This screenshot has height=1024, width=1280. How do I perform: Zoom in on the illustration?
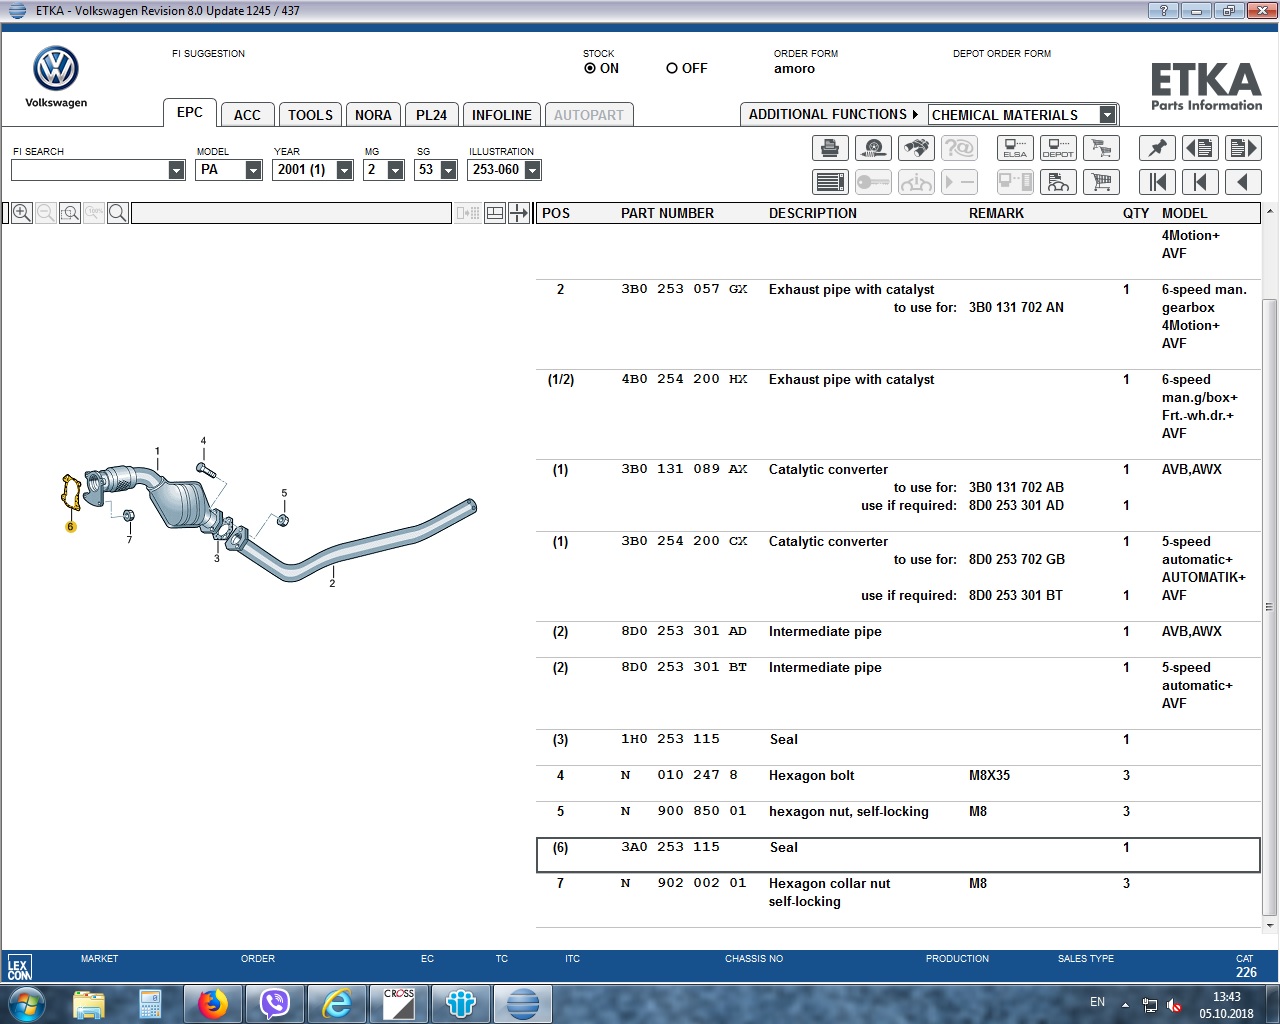pyautogui.click(x=22, y=213)
